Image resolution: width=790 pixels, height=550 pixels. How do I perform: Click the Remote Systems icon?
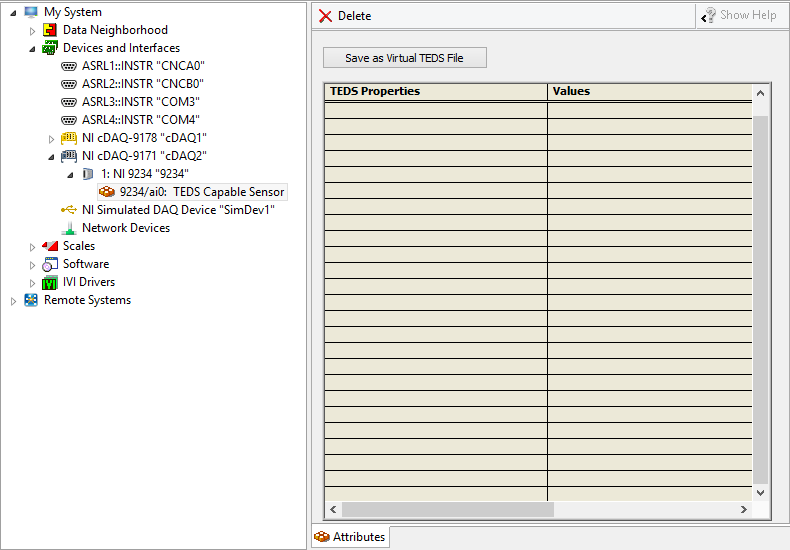click(x=31, y=300)
